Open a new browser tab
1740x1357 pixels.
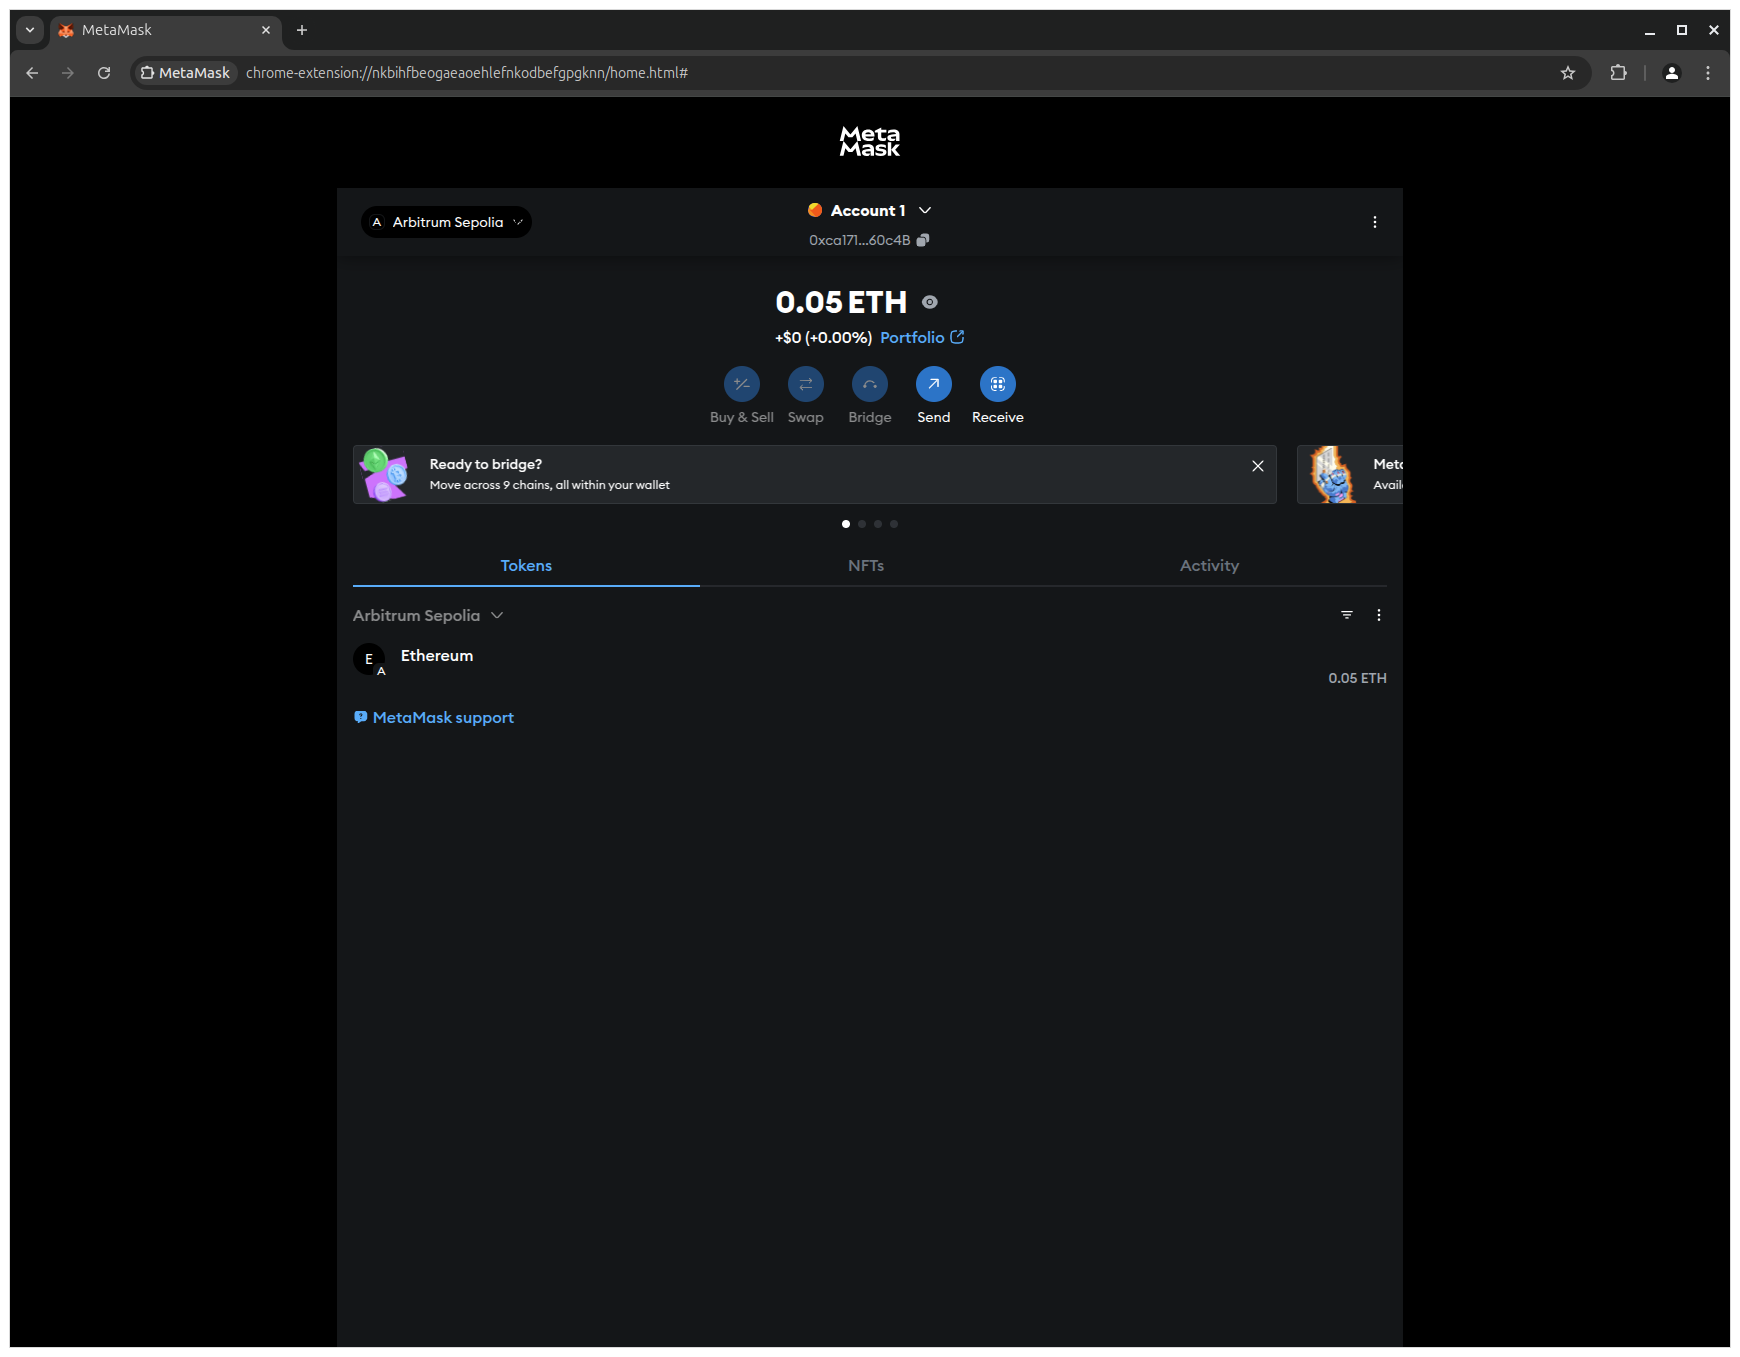point(302,30)
